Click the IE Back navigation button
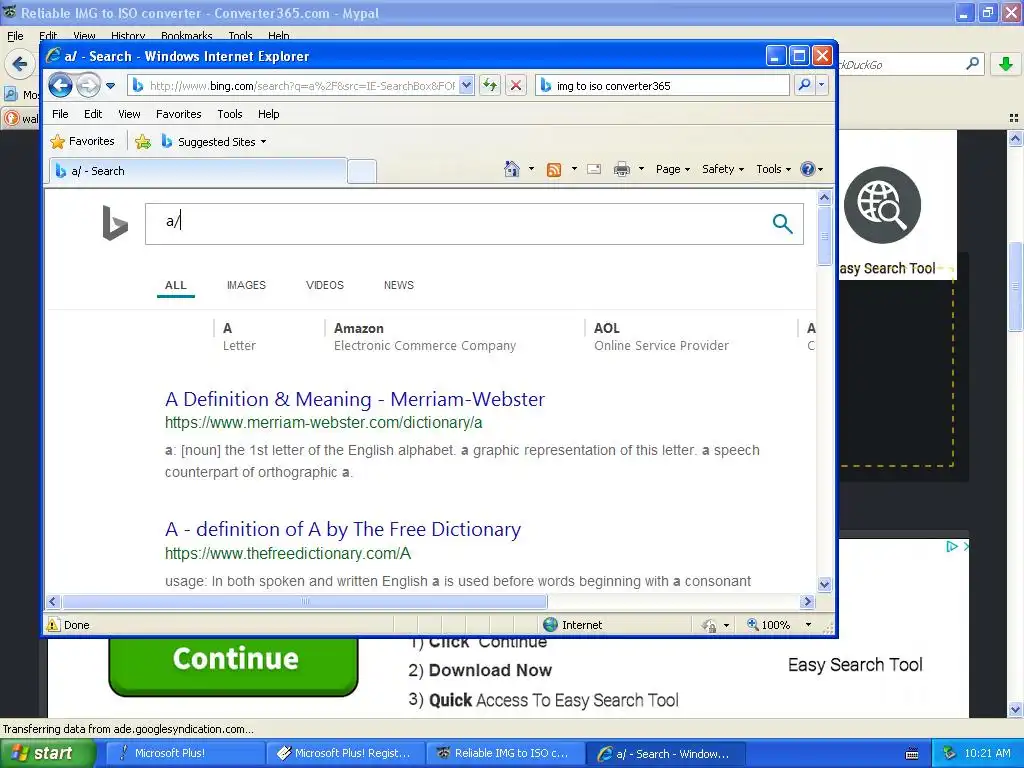Image resolution: width=1024 pixels, height=768 pixels. click(x=60, y=85)
